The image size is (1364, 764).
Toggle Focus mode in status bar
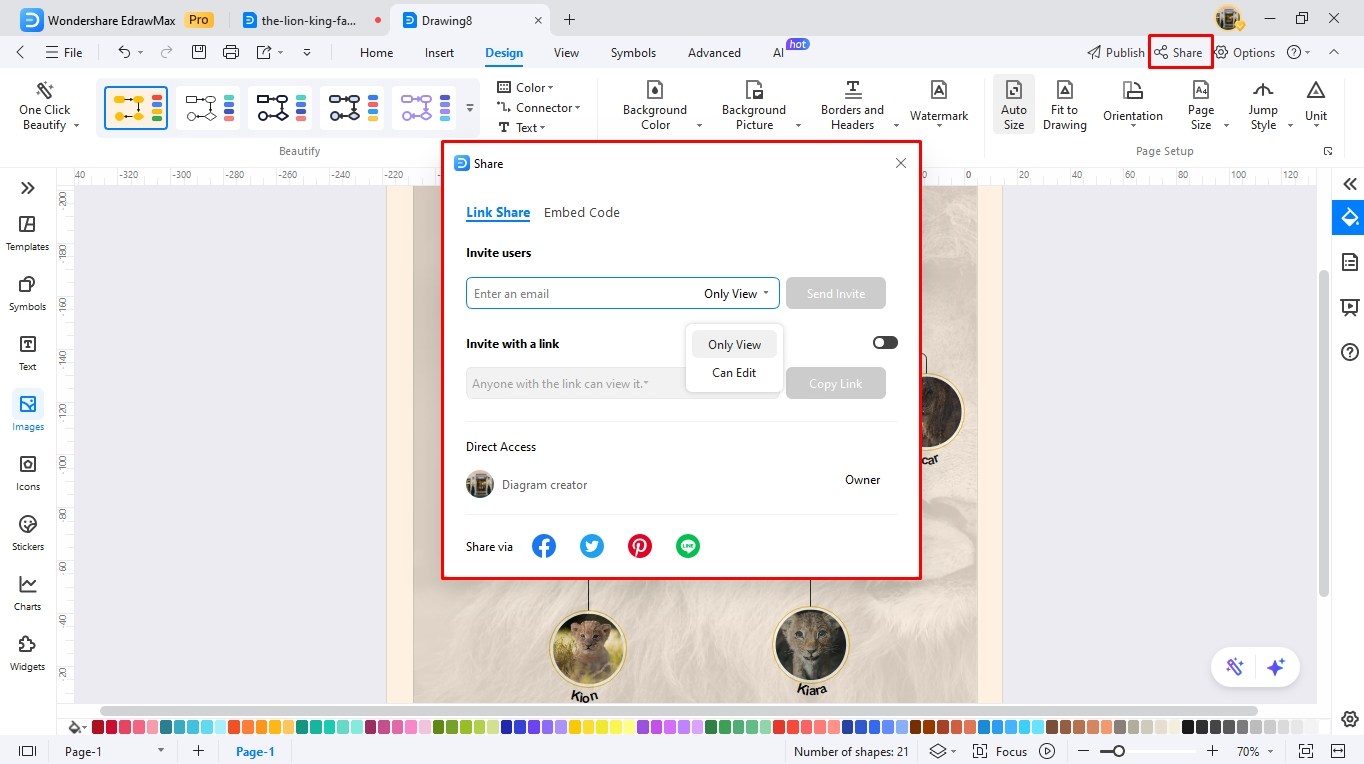[1000, 751]
